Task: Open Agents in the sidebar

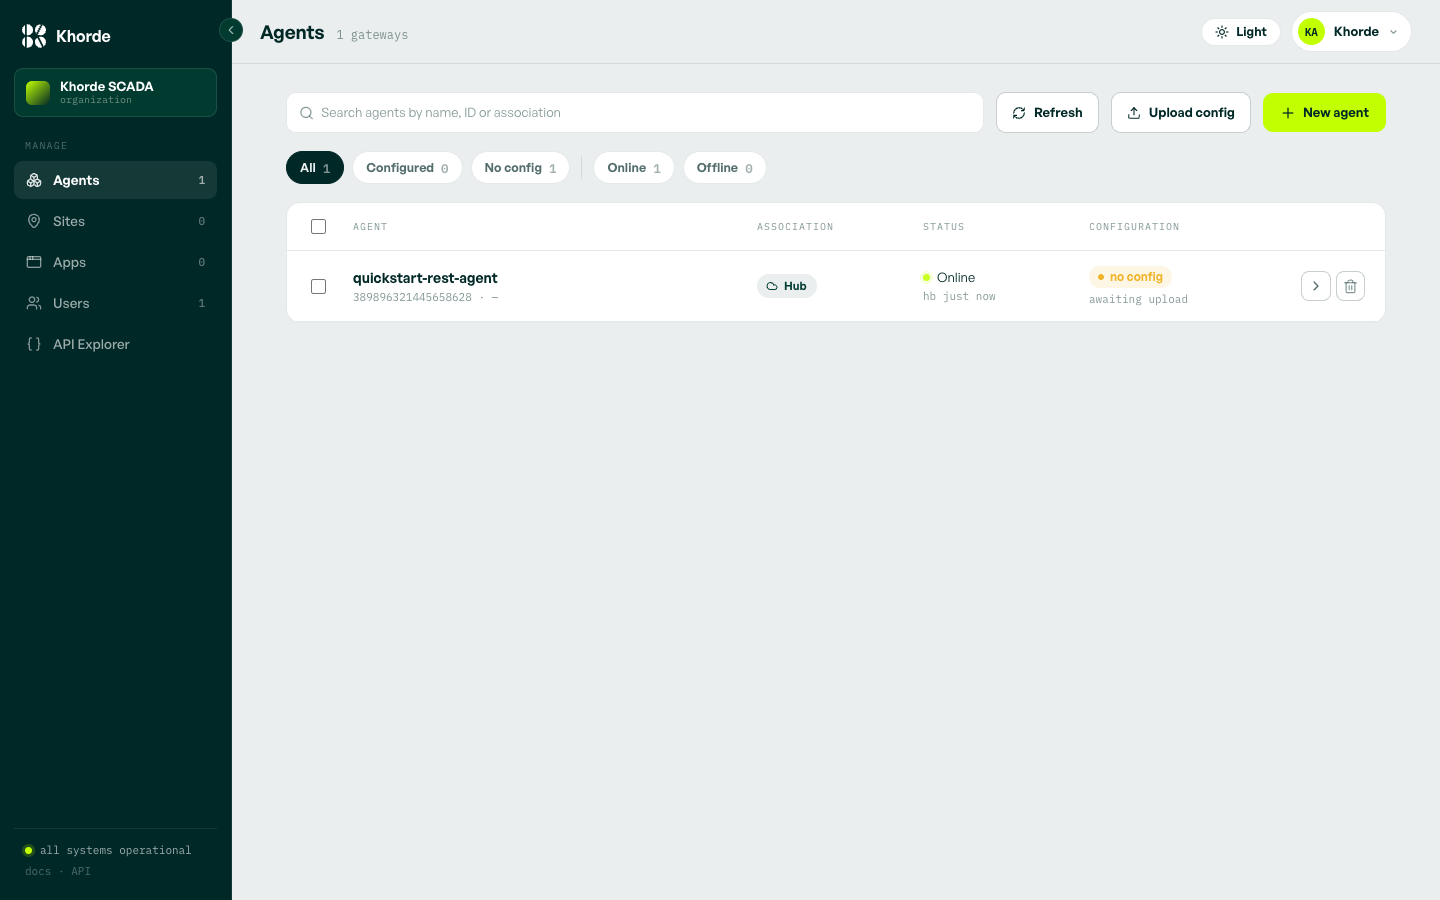Action: (x=115, y=180)
